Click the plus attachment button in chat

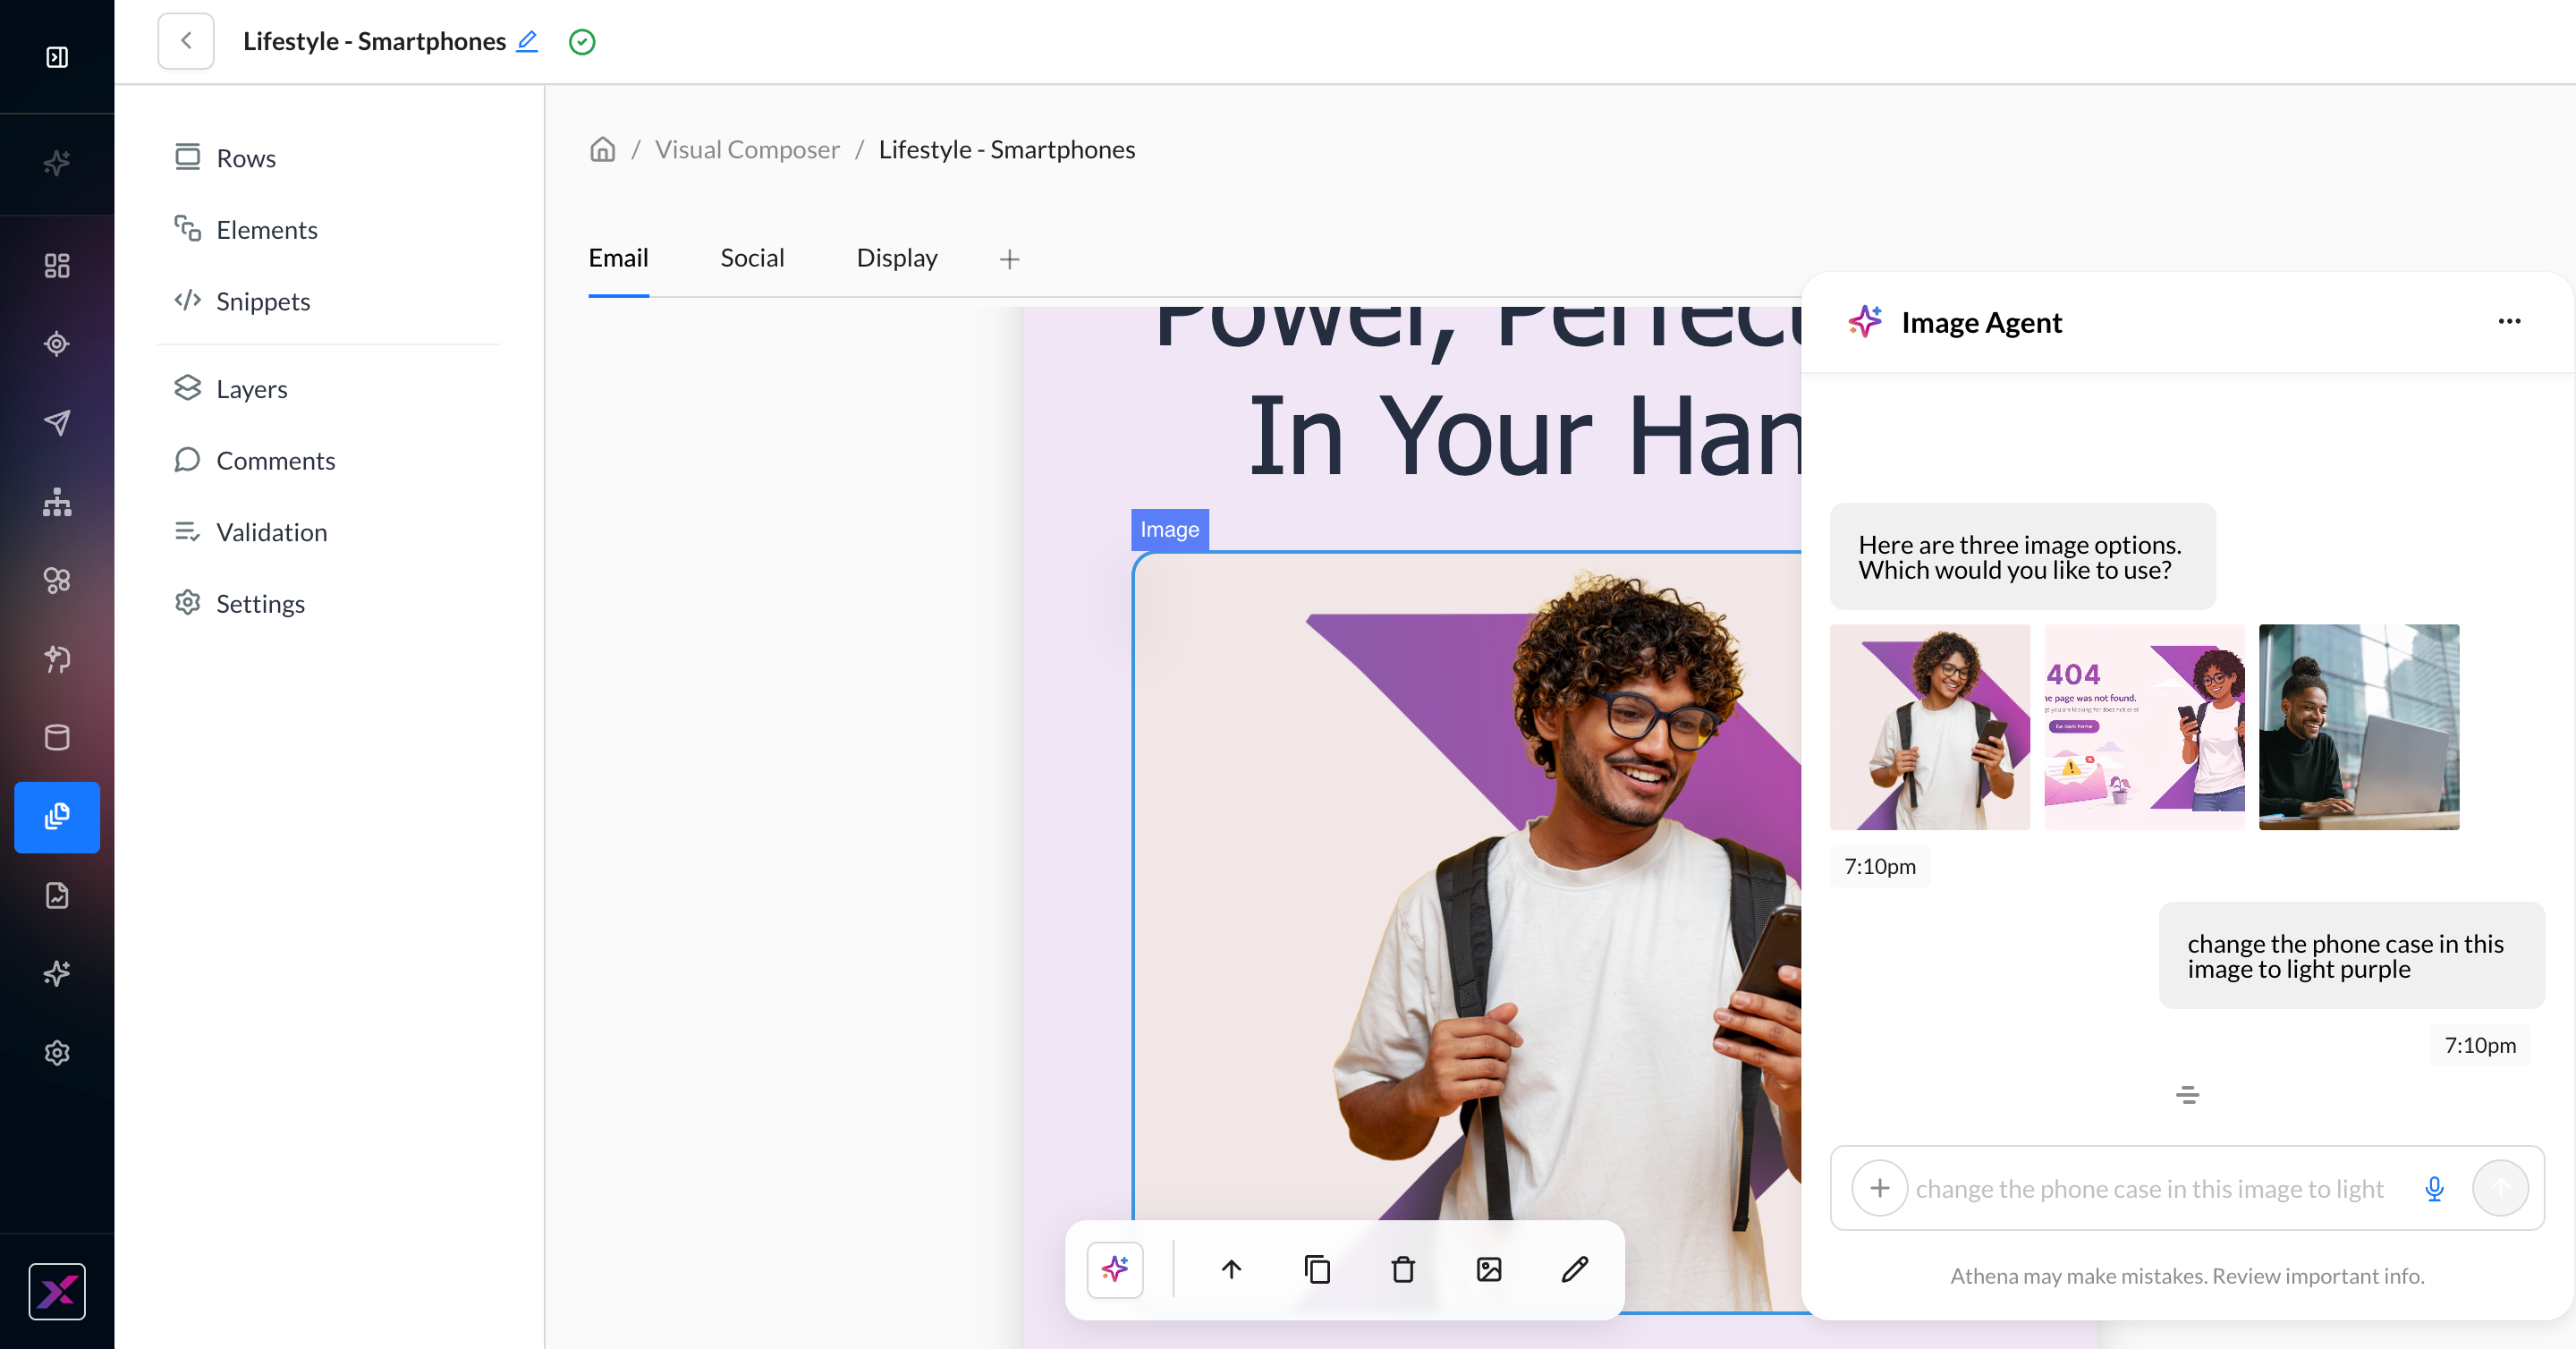tap(1879, 1188)
